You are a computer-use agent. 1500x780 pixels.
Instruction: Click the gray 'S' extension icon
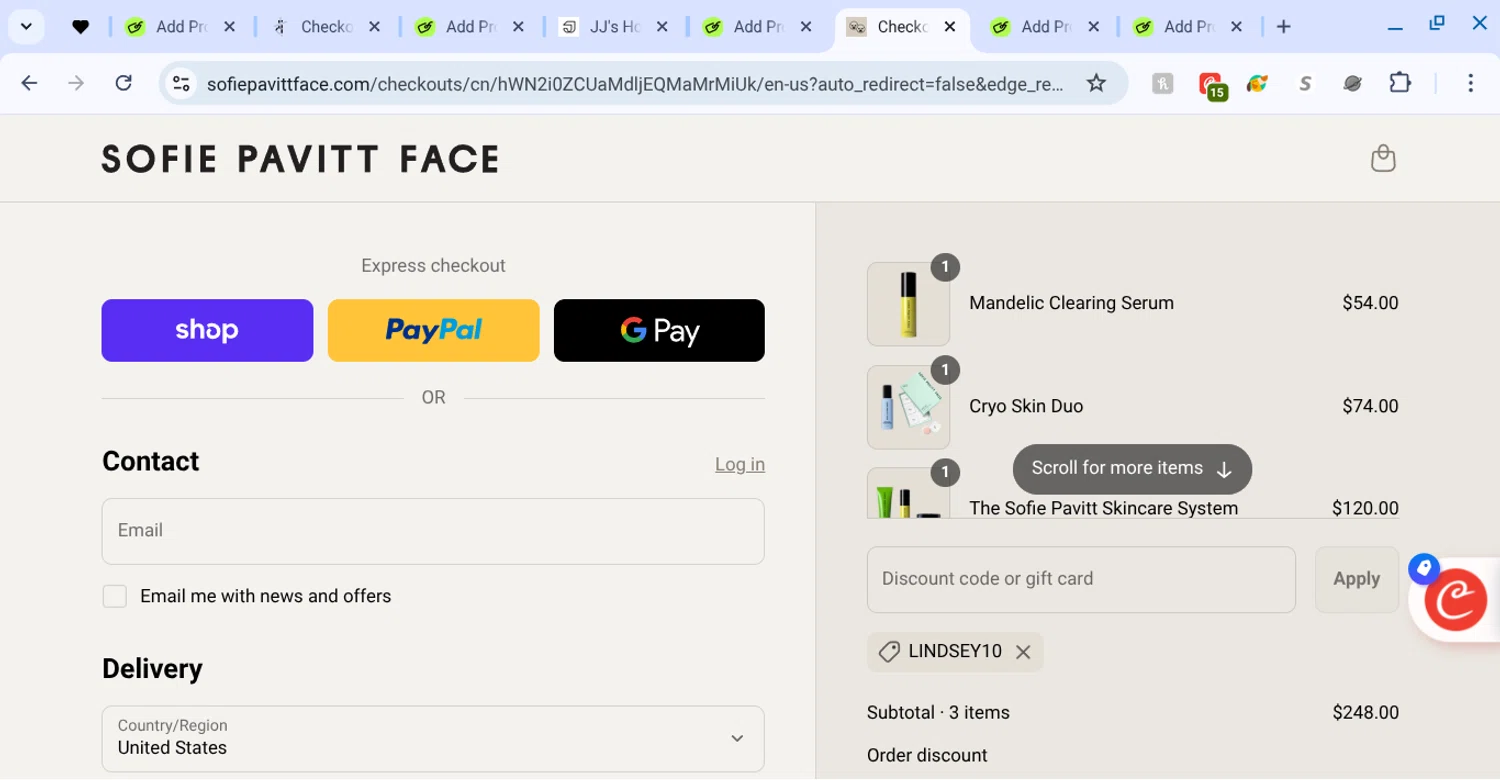click(1305, 84)
